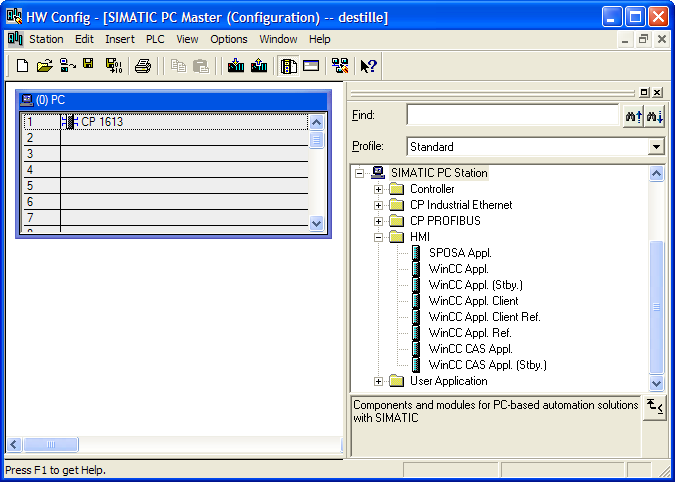Expand the User Application folder
The width and height of the screenshot is (675, 482).
click(x=378, y=381)
